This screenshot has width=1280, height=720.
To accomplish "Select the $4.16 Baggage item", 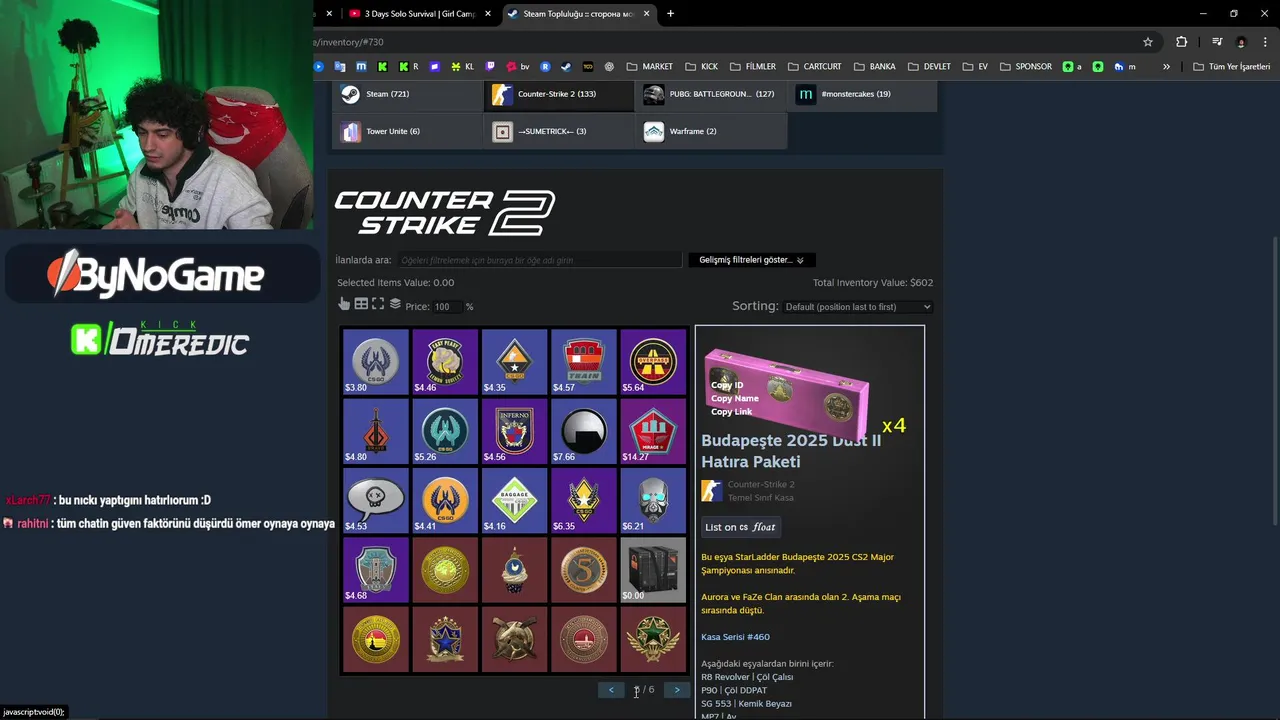I will point(514,500).
